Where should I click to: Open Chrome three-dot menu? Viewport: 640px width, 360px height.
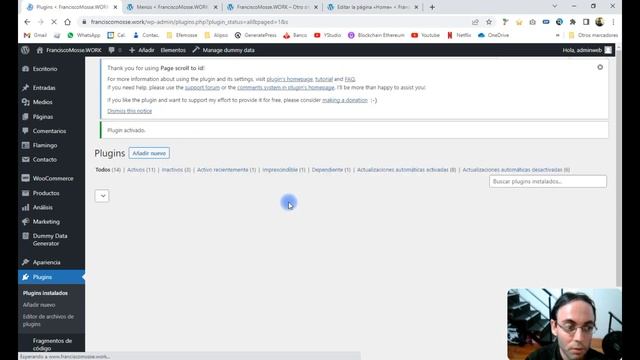tap(613, 22)
